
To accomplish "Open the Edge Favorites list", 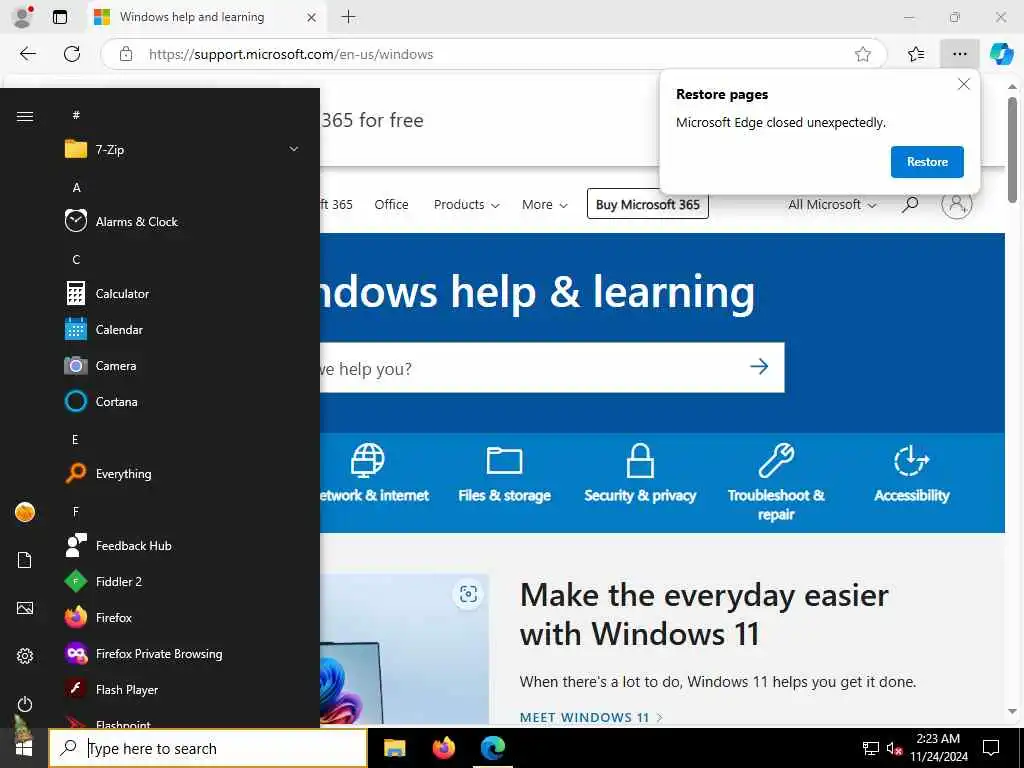I will pos(916,54).
